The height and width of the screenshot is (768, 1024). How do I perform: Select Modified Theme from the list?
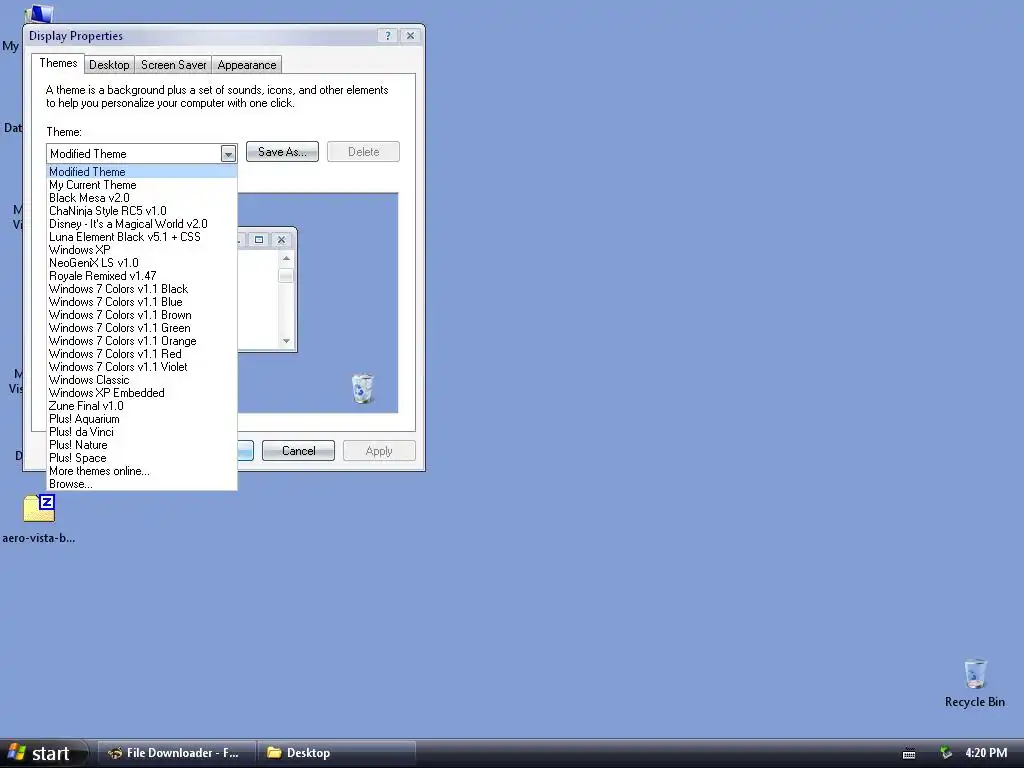[x=142, y=172]
